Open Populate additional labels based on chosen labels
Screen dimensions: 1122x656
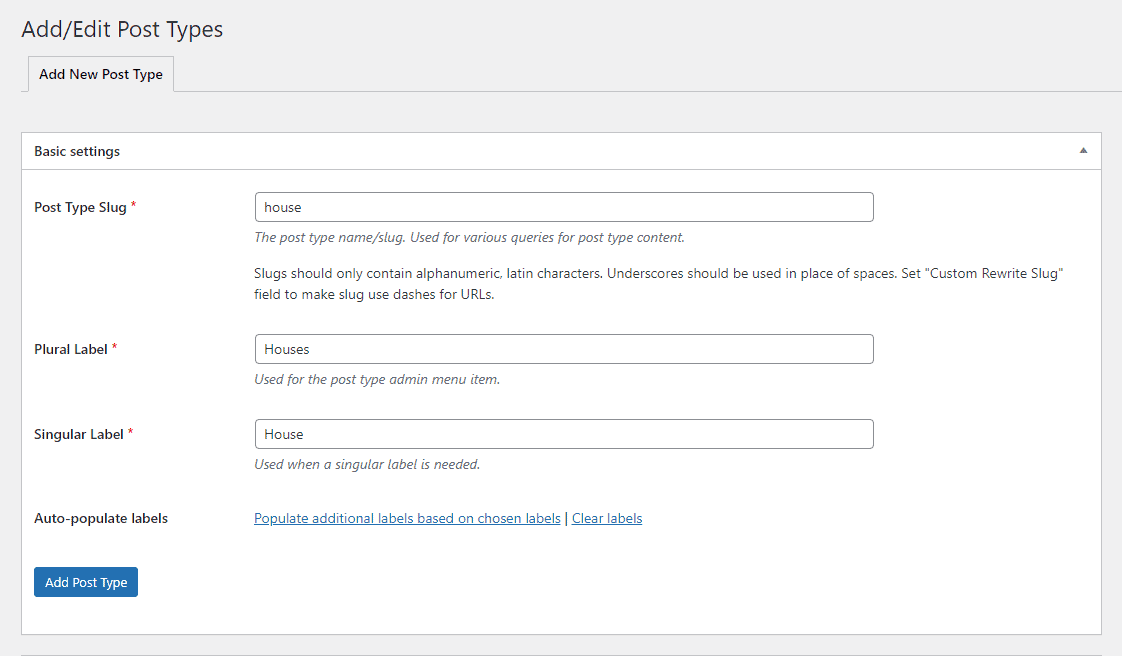coord(407,519)
